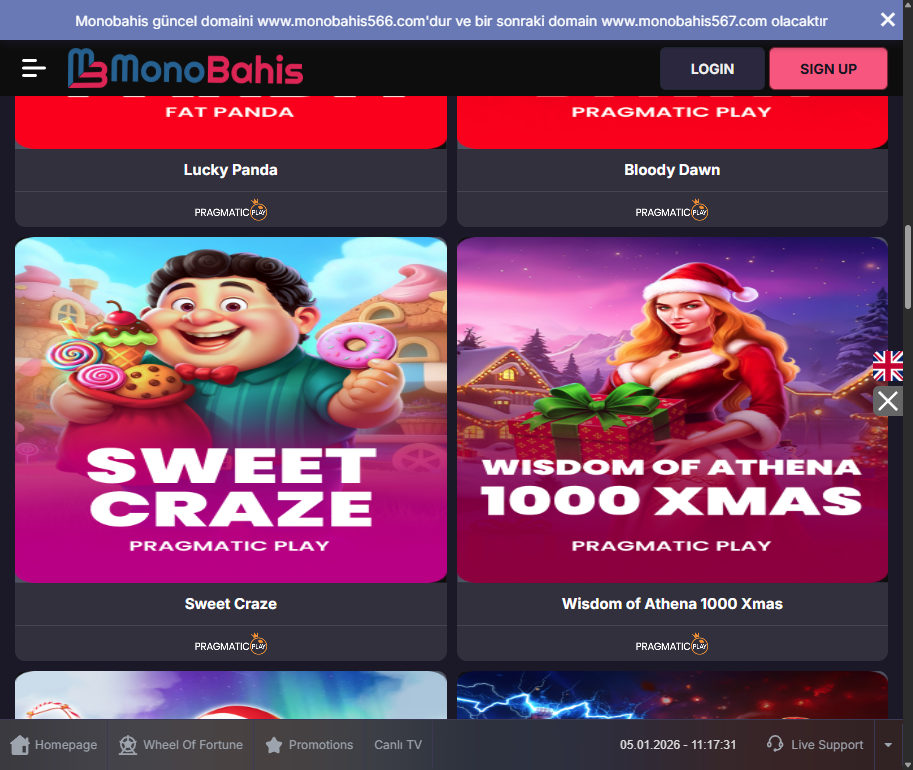
Task: Open Canlı TV tab
Action: (x=398, y=744)
